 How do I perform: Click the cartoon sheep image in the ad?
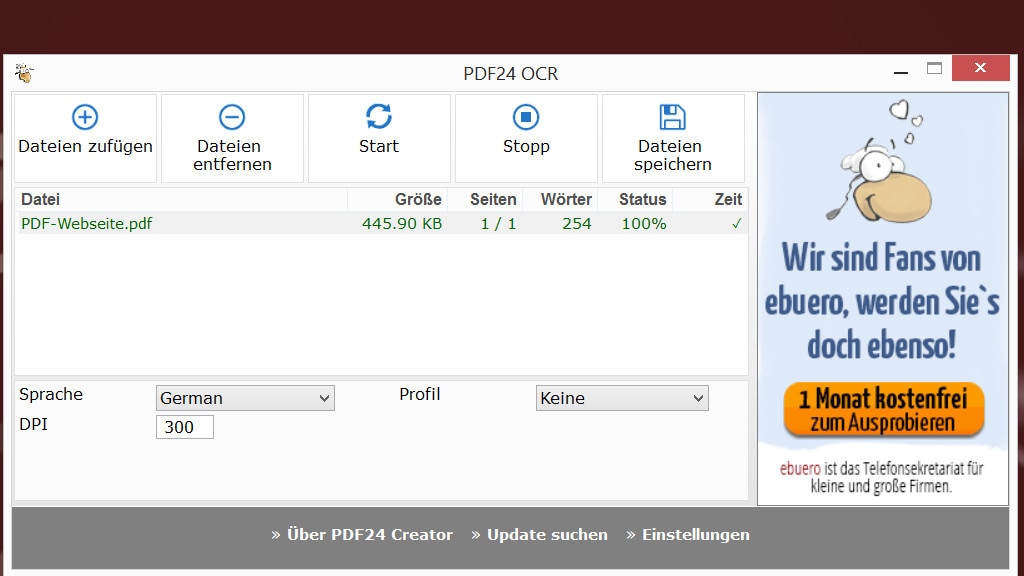pyautogui.click(x=880, y=162)
